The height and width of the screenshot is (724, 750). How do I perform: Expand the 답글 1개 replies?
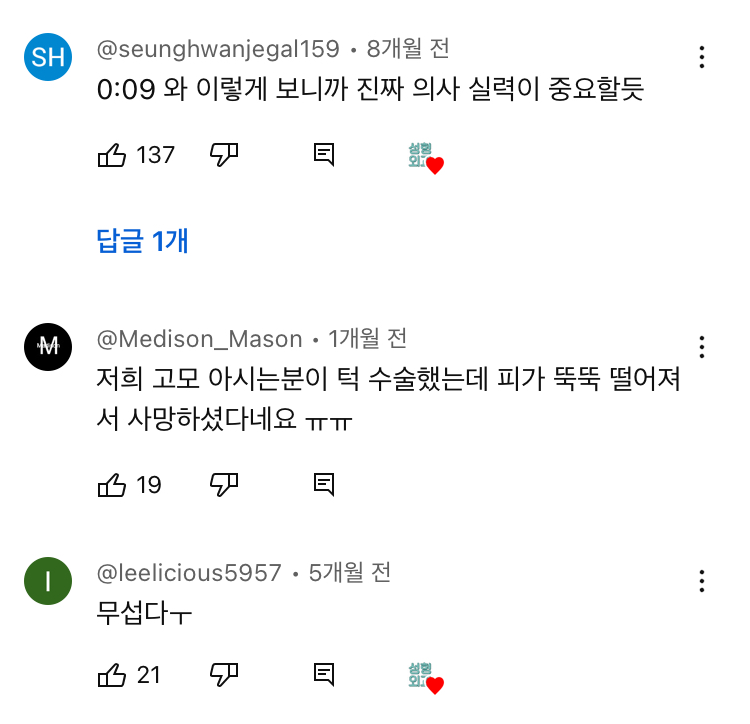coord(142,241)
